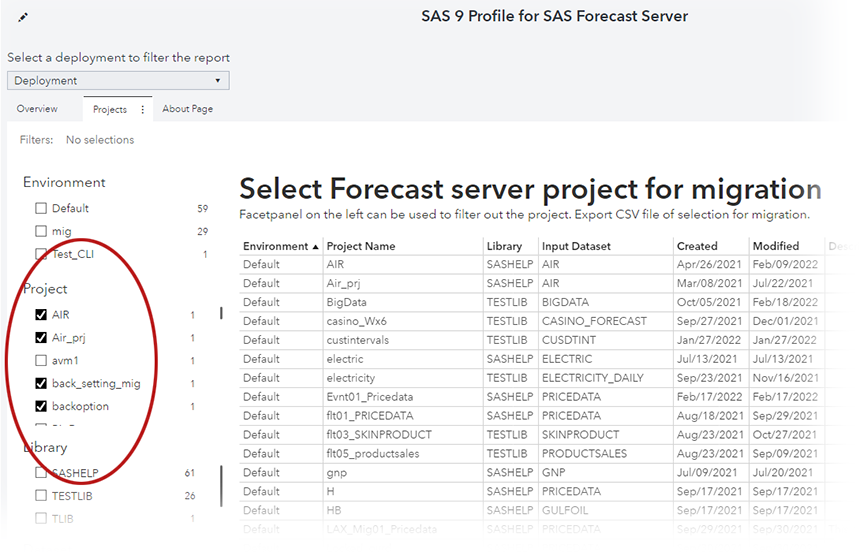
Task: Click the PRODUCTSALES dataset cell
Action: click(584, 454)
